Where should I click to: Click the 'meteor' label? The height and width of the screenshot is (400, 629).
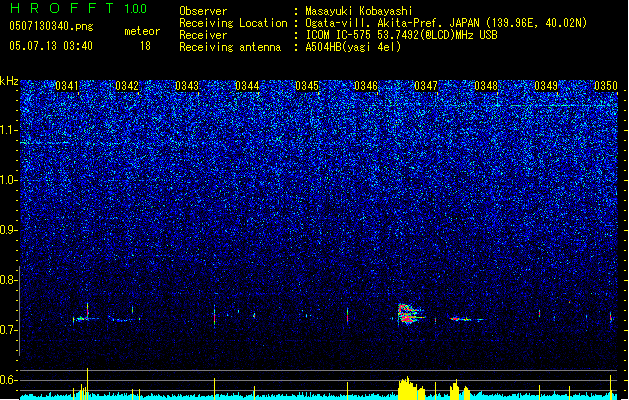tap(142, 31)
